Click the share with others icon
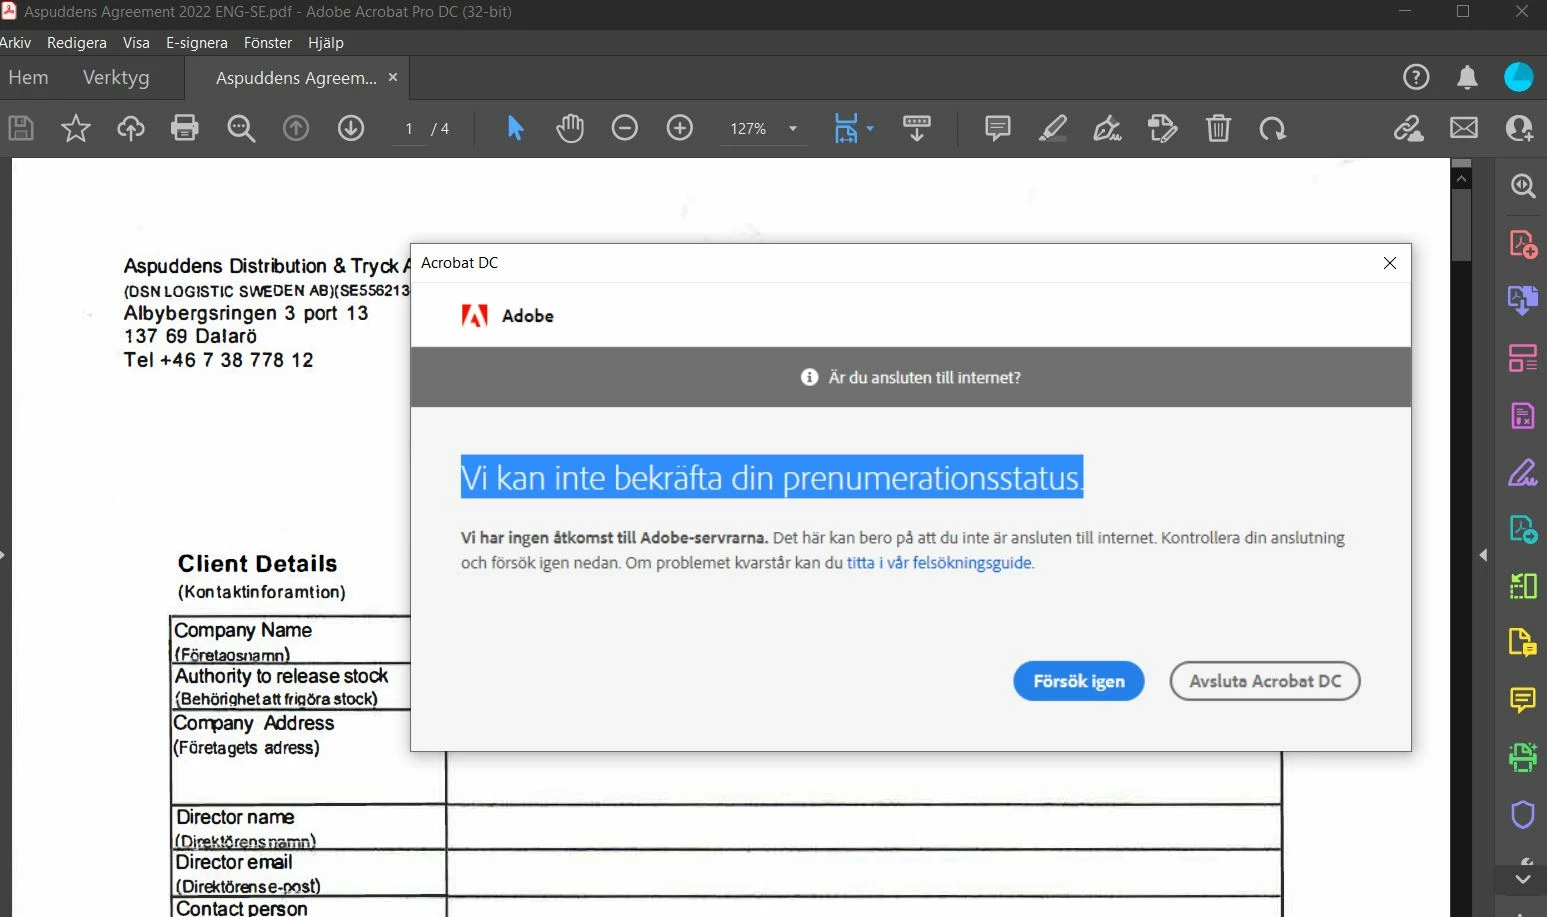Screen dimensions: 1547x917 1520,128
